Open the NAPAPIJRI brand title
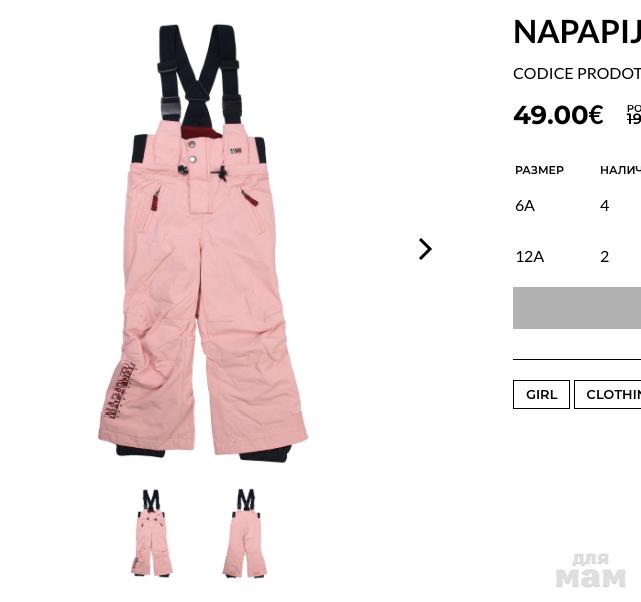Image resolution: width=641 pixels, height=602 pixels. pos(577,32)
